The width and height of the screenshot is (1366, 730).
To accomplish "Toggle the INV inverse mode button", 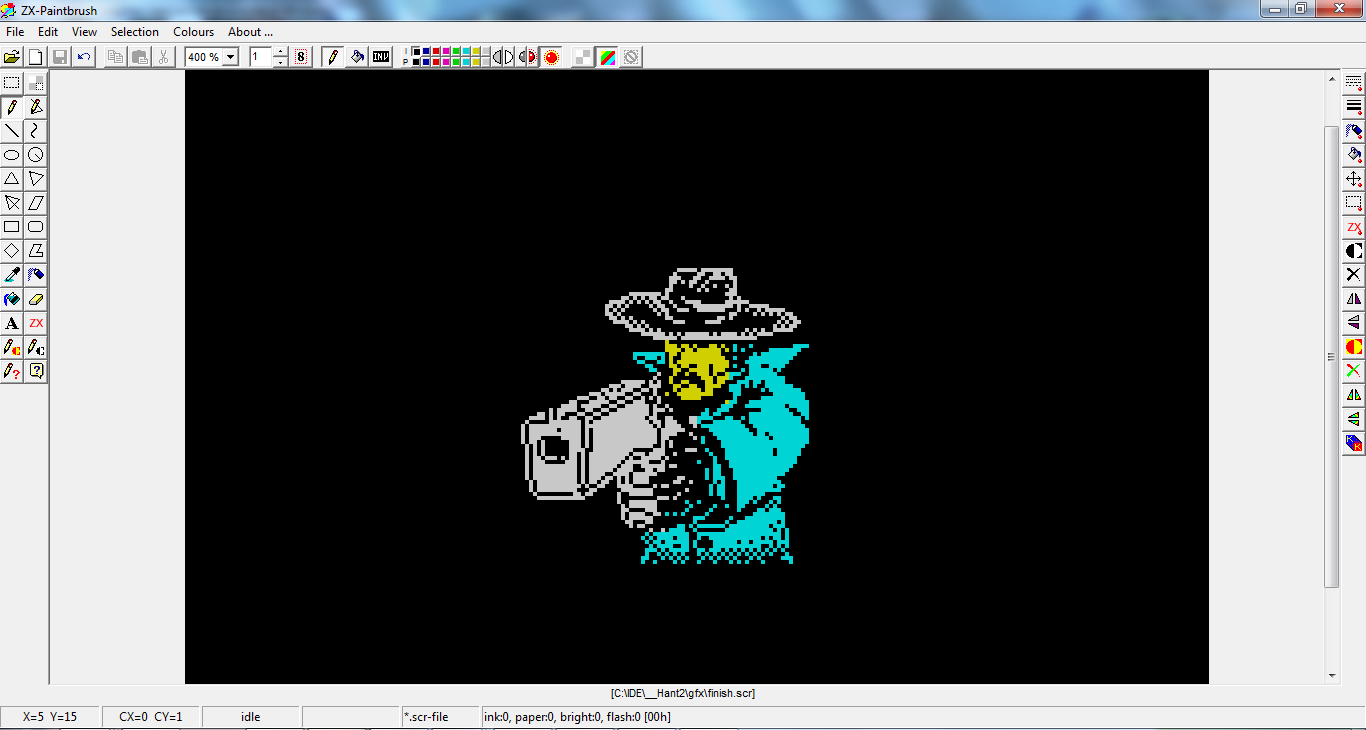I will pyautogui.click(x=381, y=57).
